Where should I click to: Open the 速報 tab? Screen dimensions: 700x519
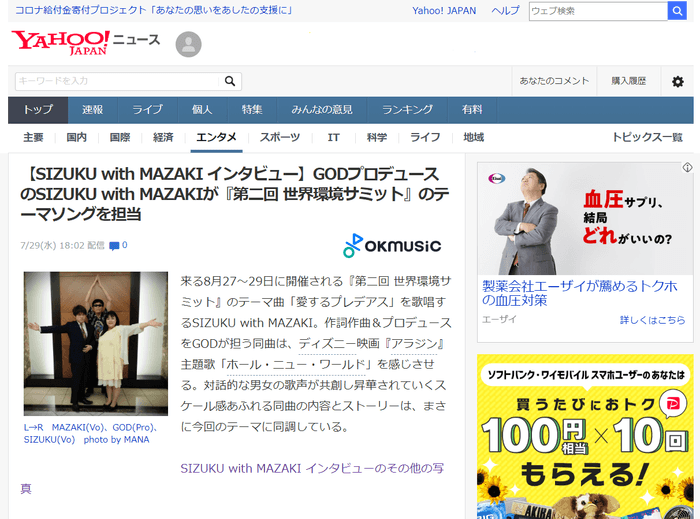click(x=93, y=110)
